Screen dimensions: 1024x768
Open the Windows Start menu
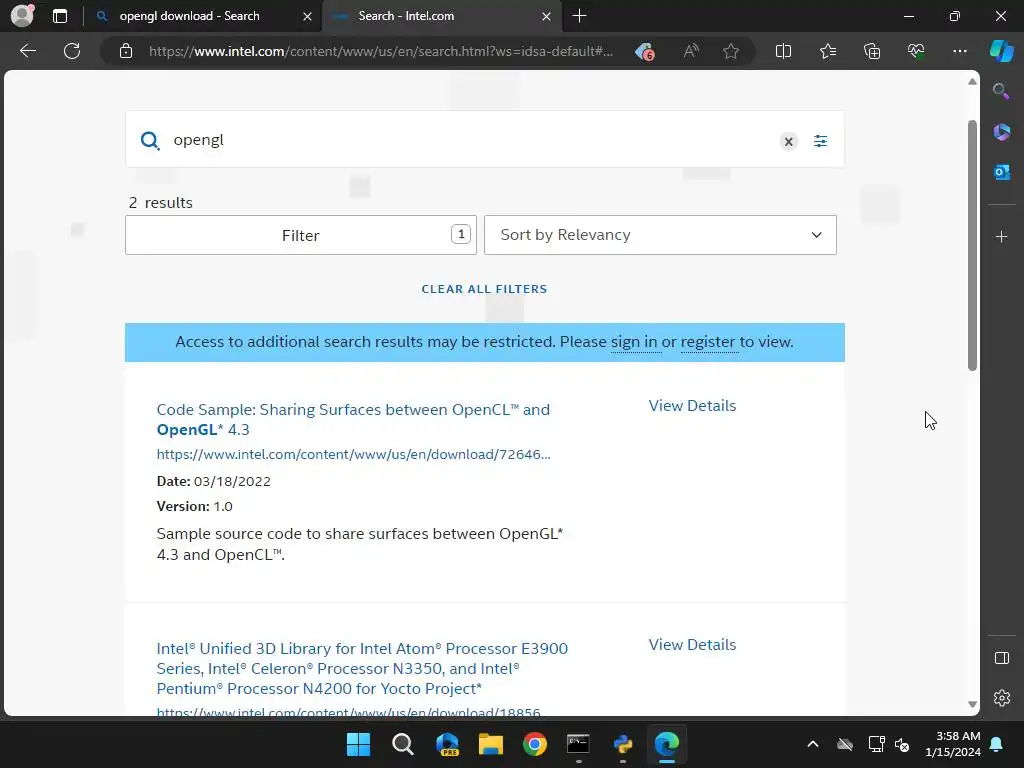pyautogui.click(x=359, y=744)
